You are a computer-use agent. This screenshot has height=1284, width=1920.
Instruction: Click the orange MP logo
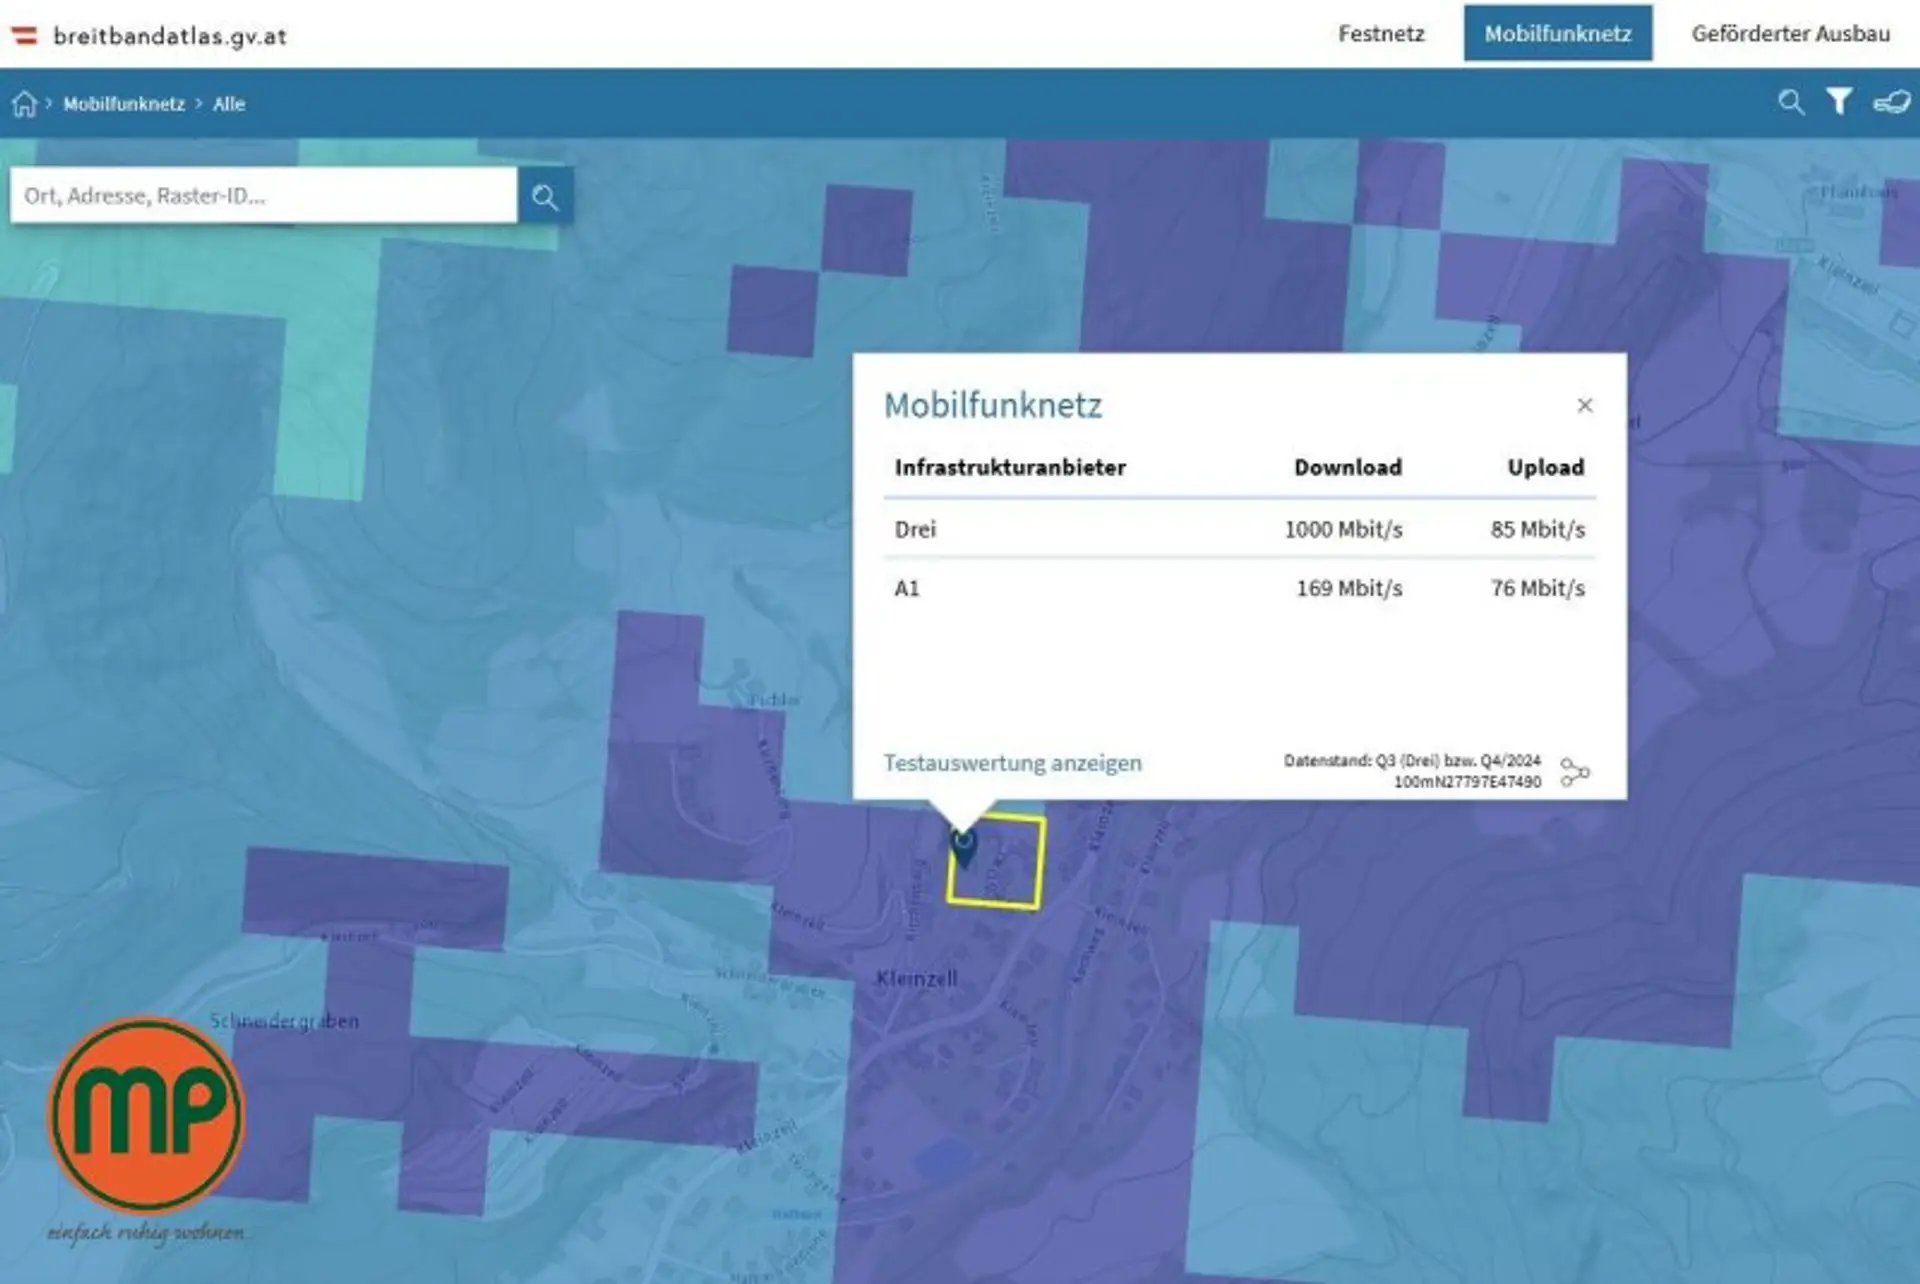click(147, 1114)
